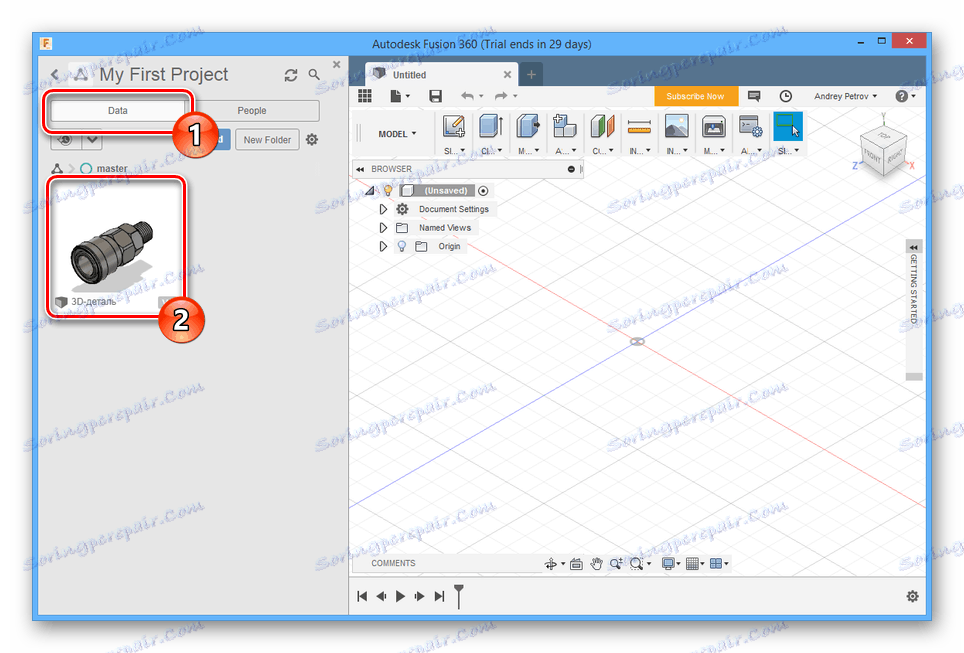Select the Create extrude tool
964x653 pixels.
click(x=491, y=127)
